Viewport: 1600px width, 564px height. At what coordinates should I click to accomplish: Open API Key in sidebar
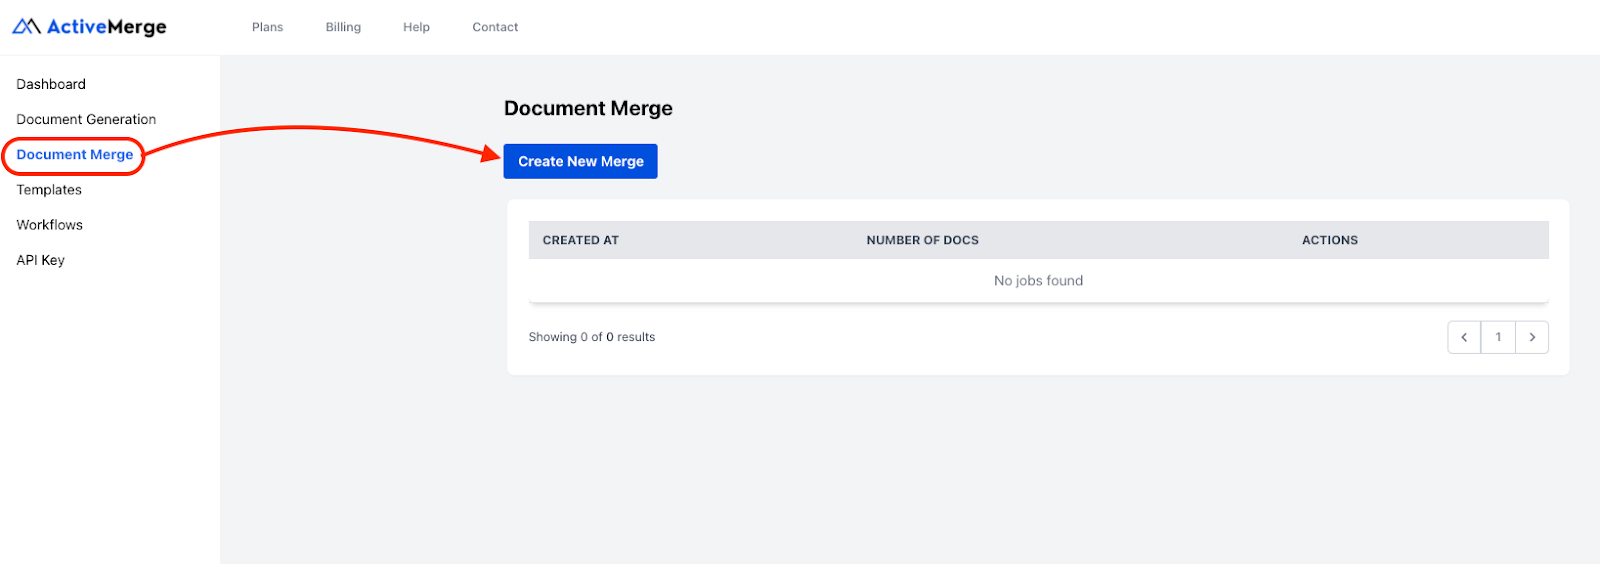[x=40, y=260]
